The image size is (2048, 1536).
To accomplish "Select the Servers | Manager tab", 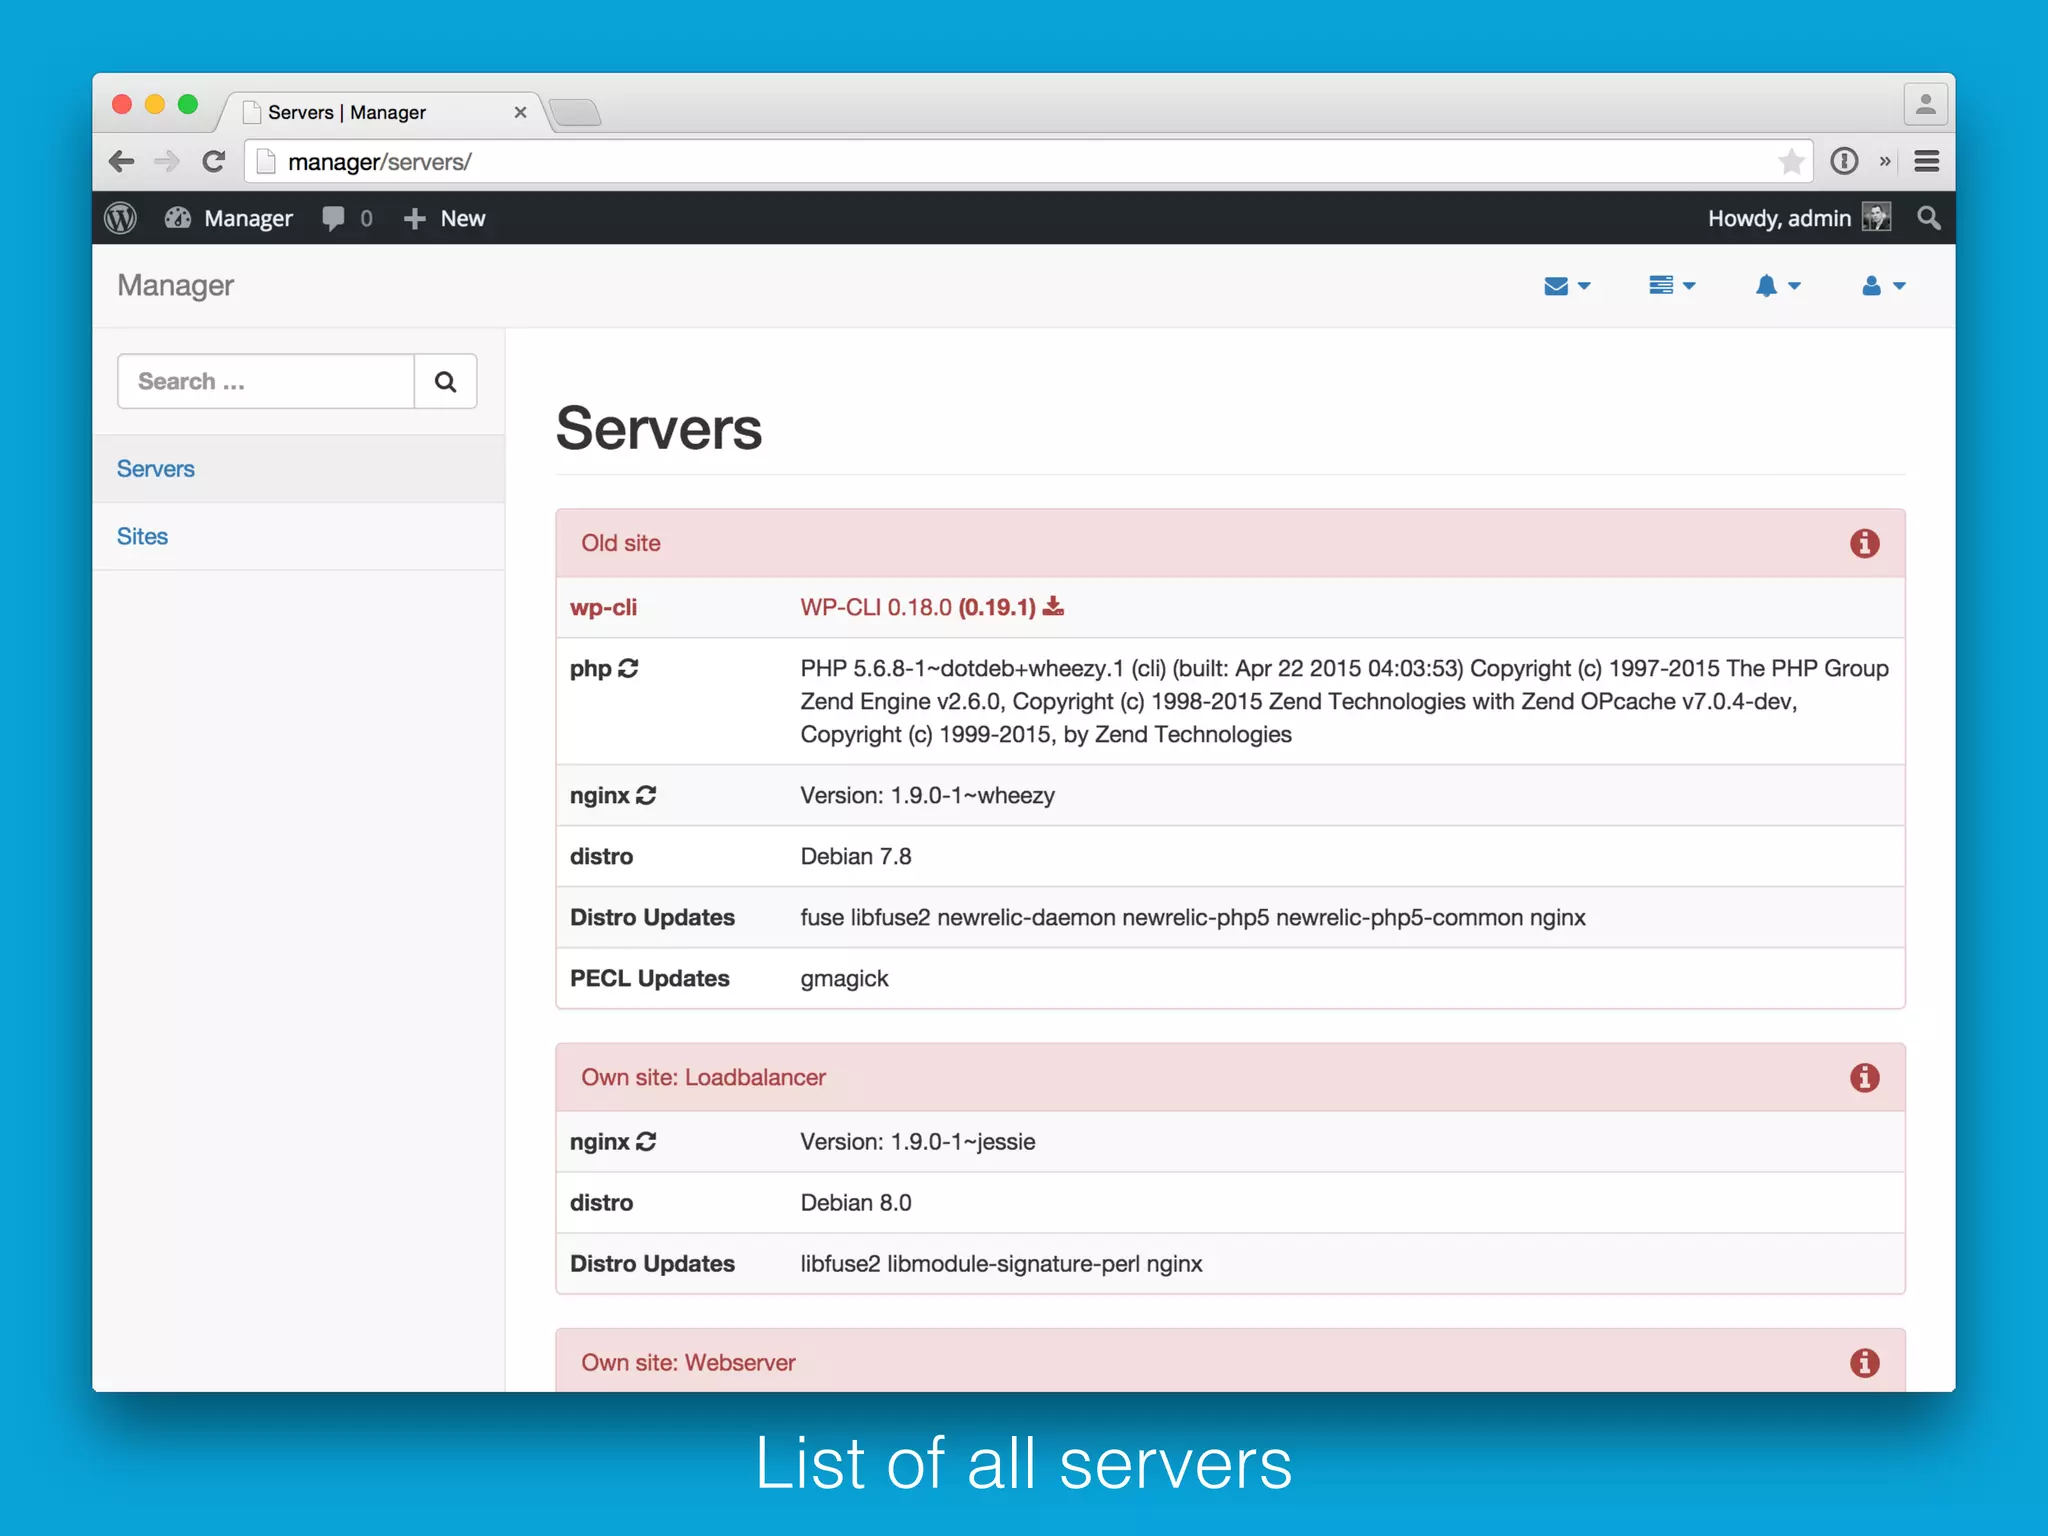I will 380,112.
